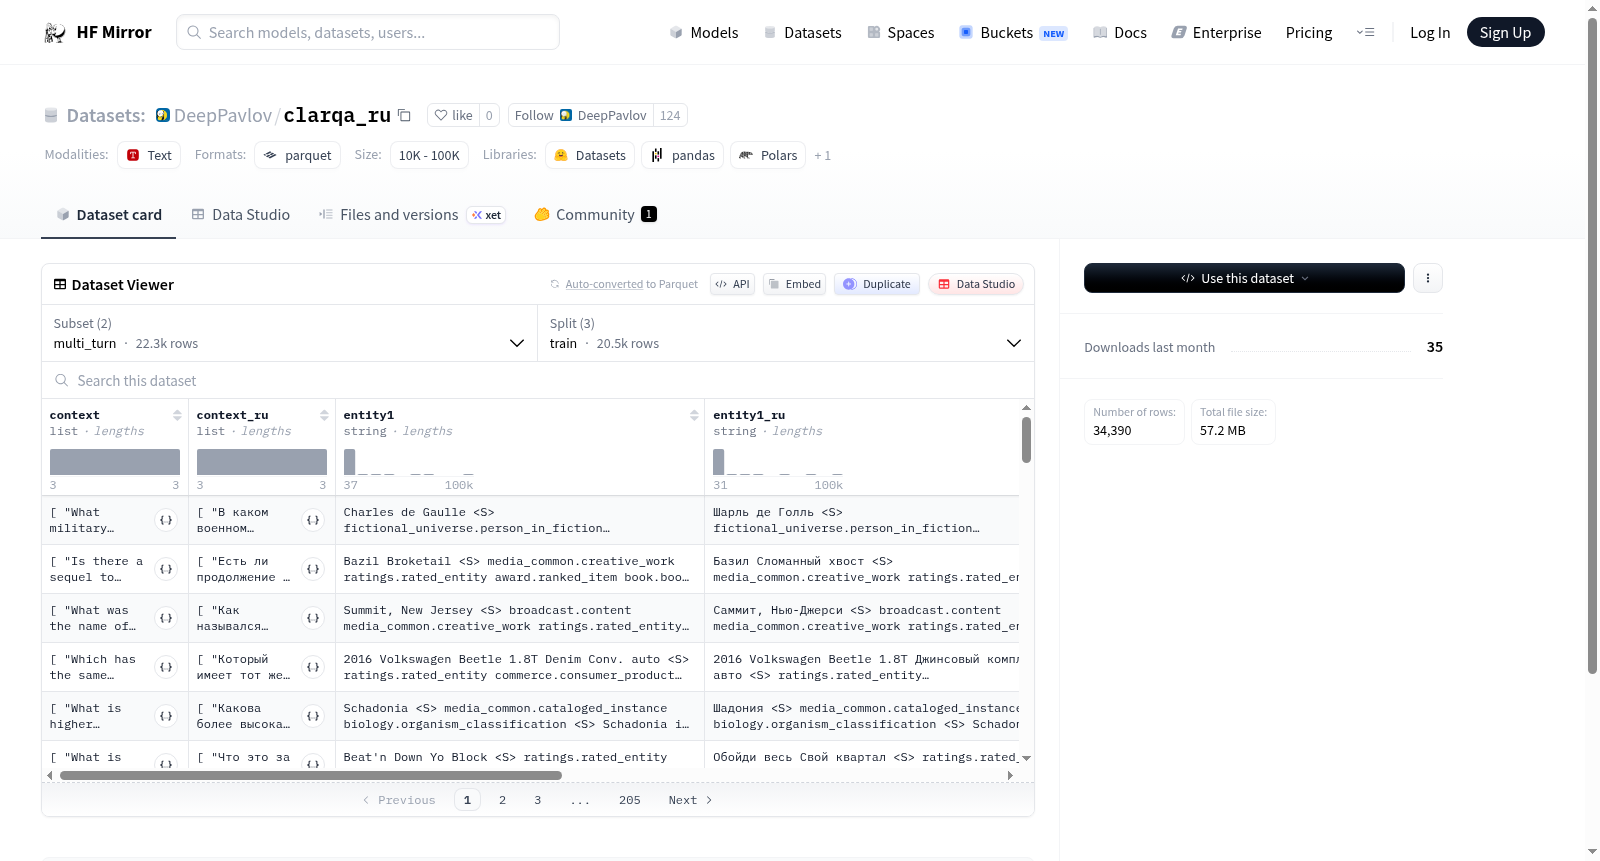Expand JSON braces in 'В каком военном' context_ru row
Viewport: 1600px width, 861px height.
point(313,520)
